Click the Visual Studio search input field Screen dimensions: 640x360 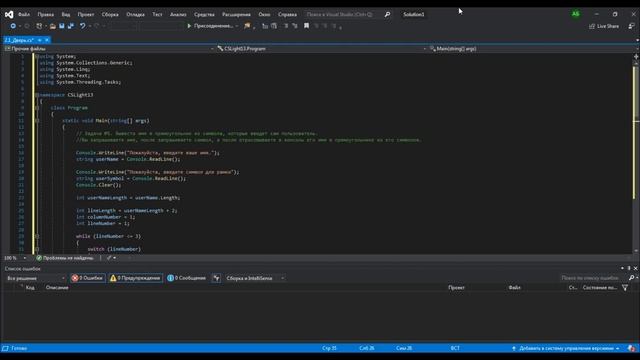coord(343,14)
